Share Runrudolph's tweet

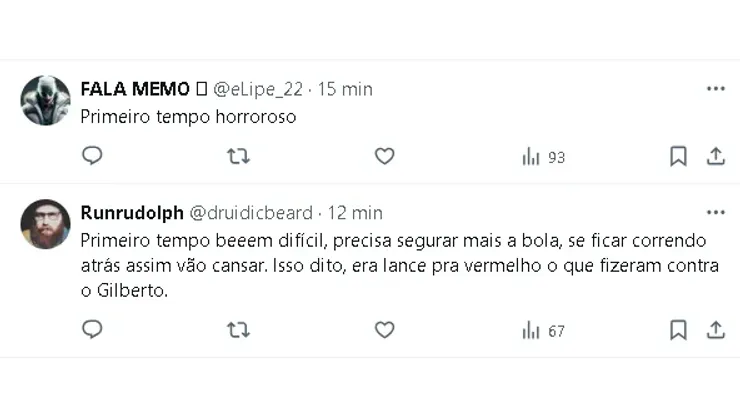tap(715, 329)
